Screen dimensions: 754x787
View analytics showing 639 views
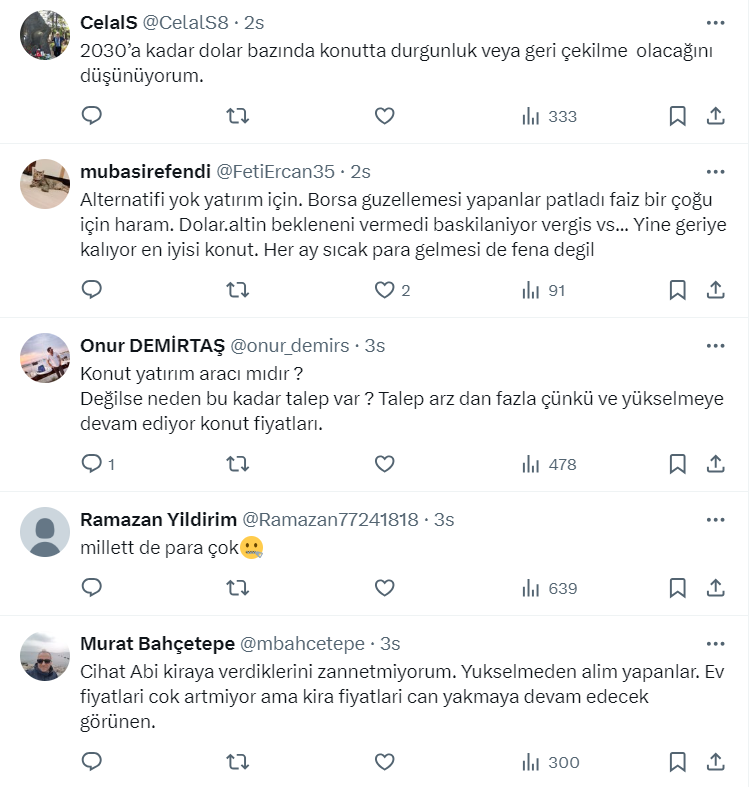click(x=550, y=588)
